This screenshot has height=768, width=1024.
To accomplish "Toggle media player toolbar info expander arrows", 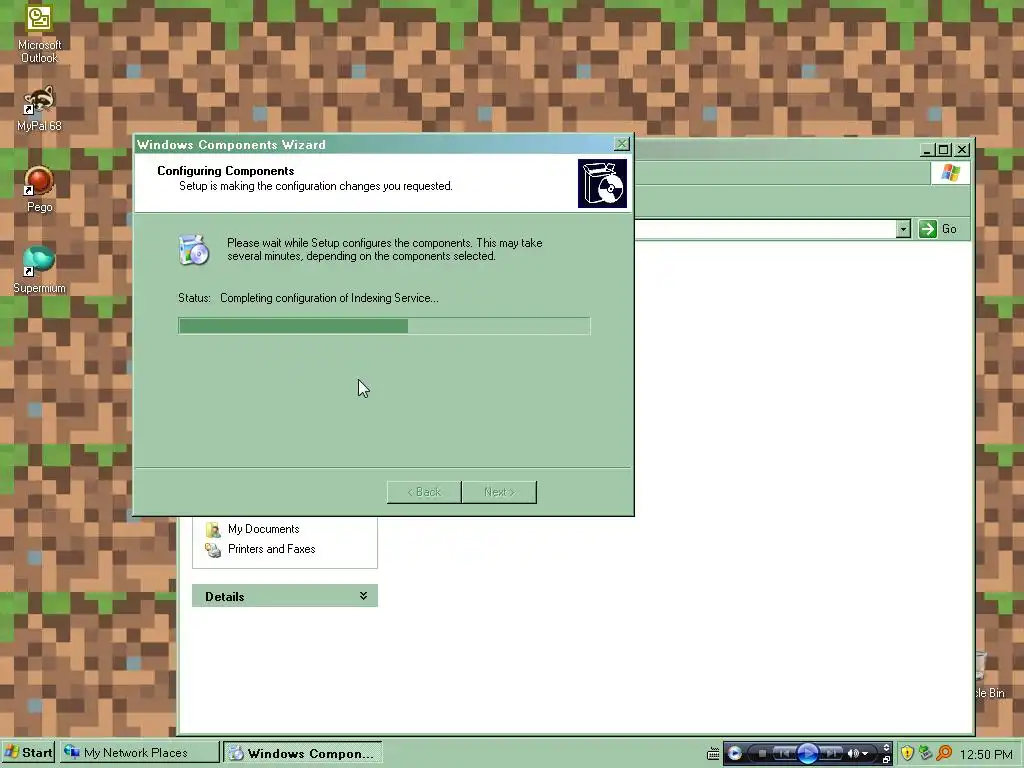I will coord(886,748).
